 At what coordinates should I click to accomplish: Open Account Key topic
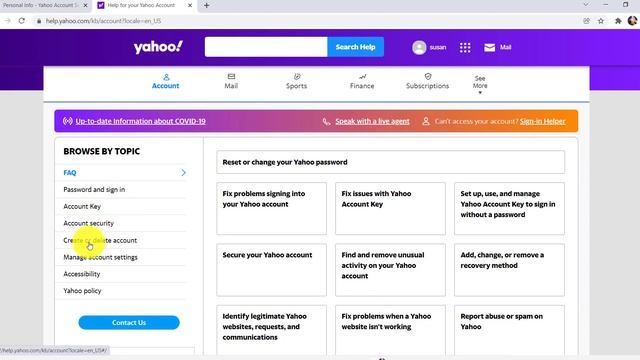[x=82, y=207]
